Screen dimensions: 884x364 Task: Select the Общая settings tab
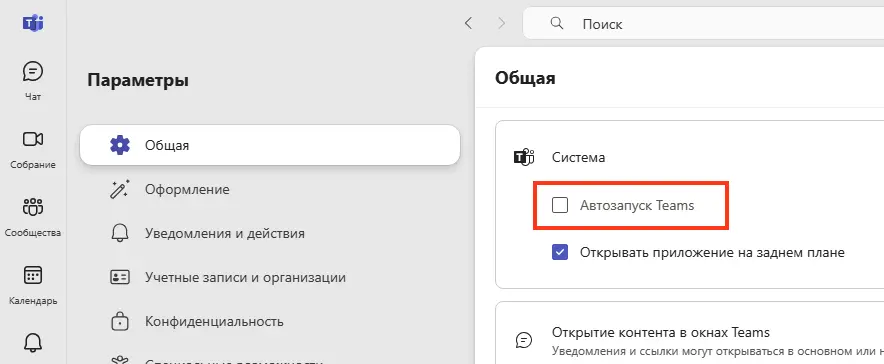pos(270,145)
